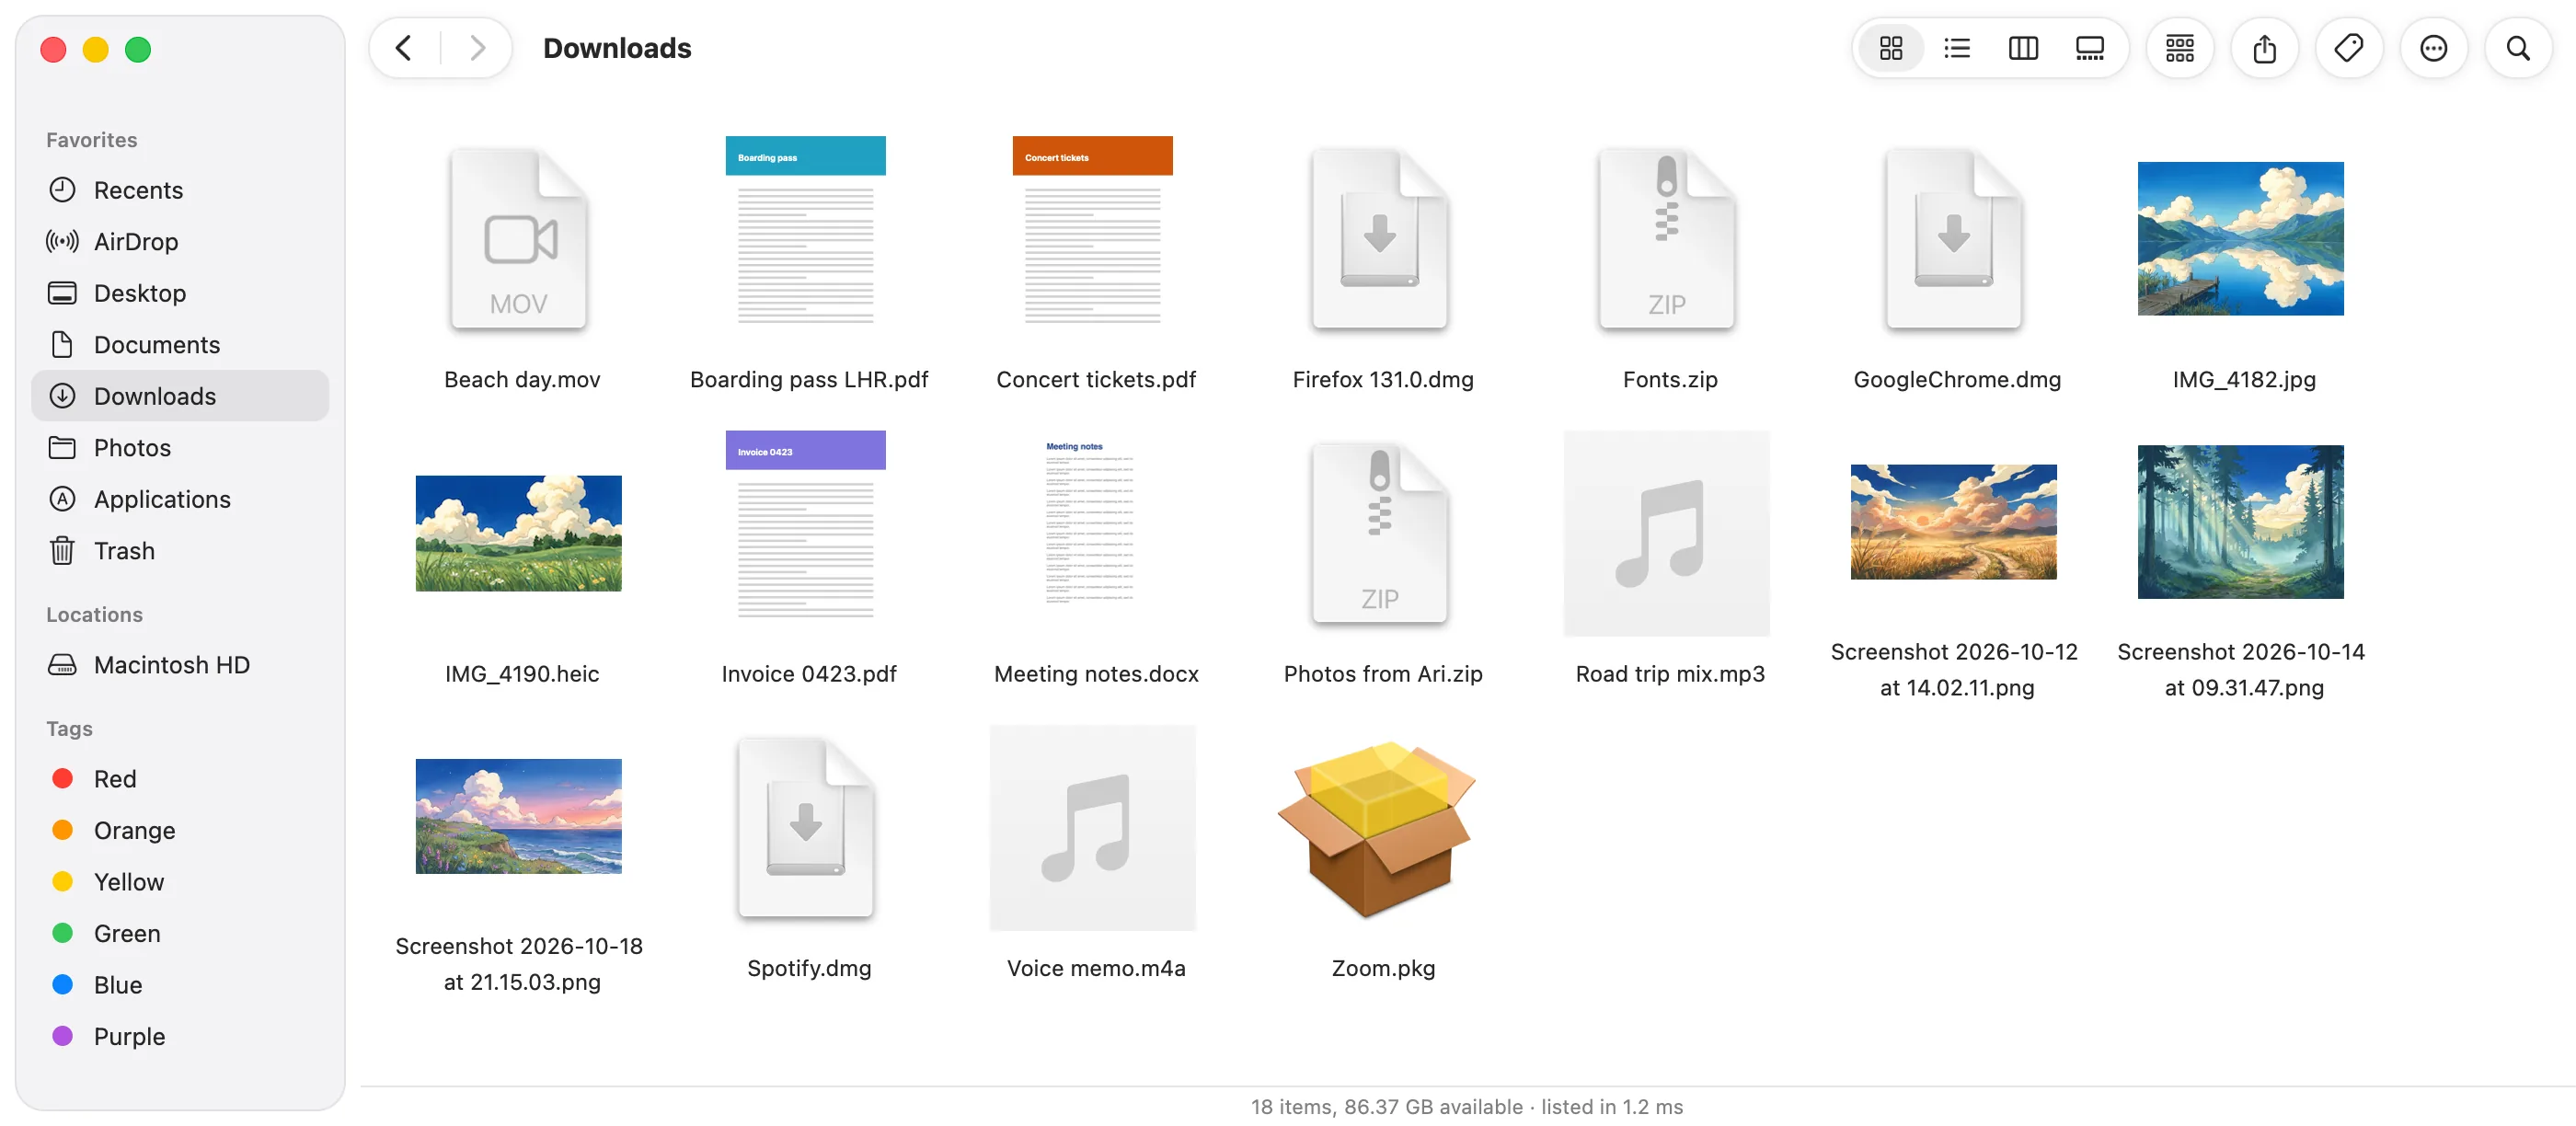The height and width of the screenshot is (1126, 2576).
Task: Select the Fonts.zip archive icon
Action: (1666, 239)
